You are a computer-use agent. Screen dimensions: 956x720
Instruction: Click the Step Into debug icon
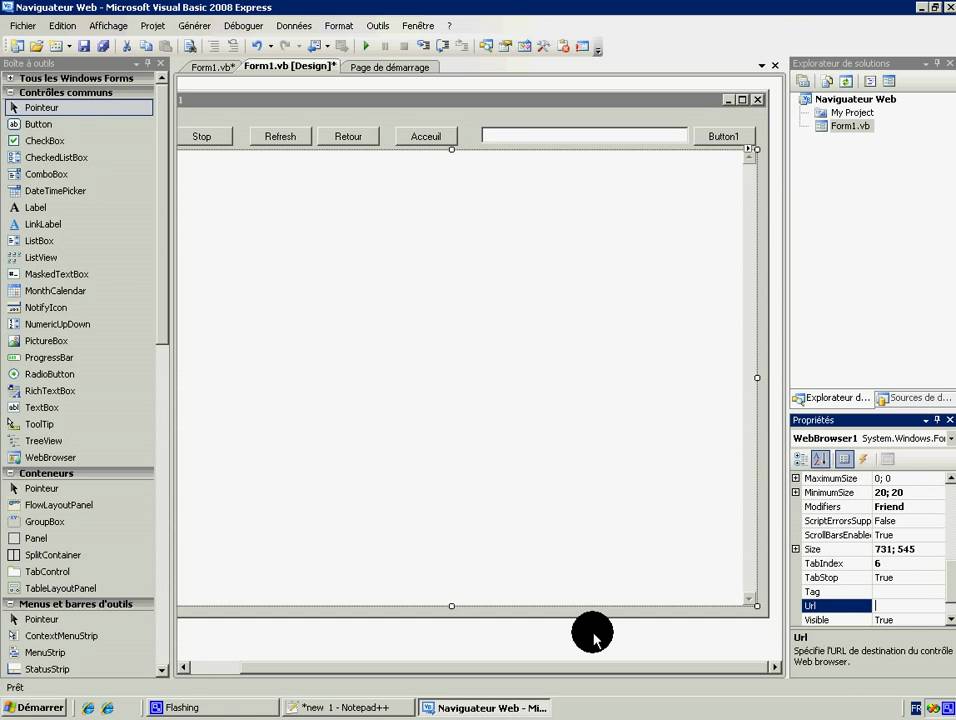(423, 46)
